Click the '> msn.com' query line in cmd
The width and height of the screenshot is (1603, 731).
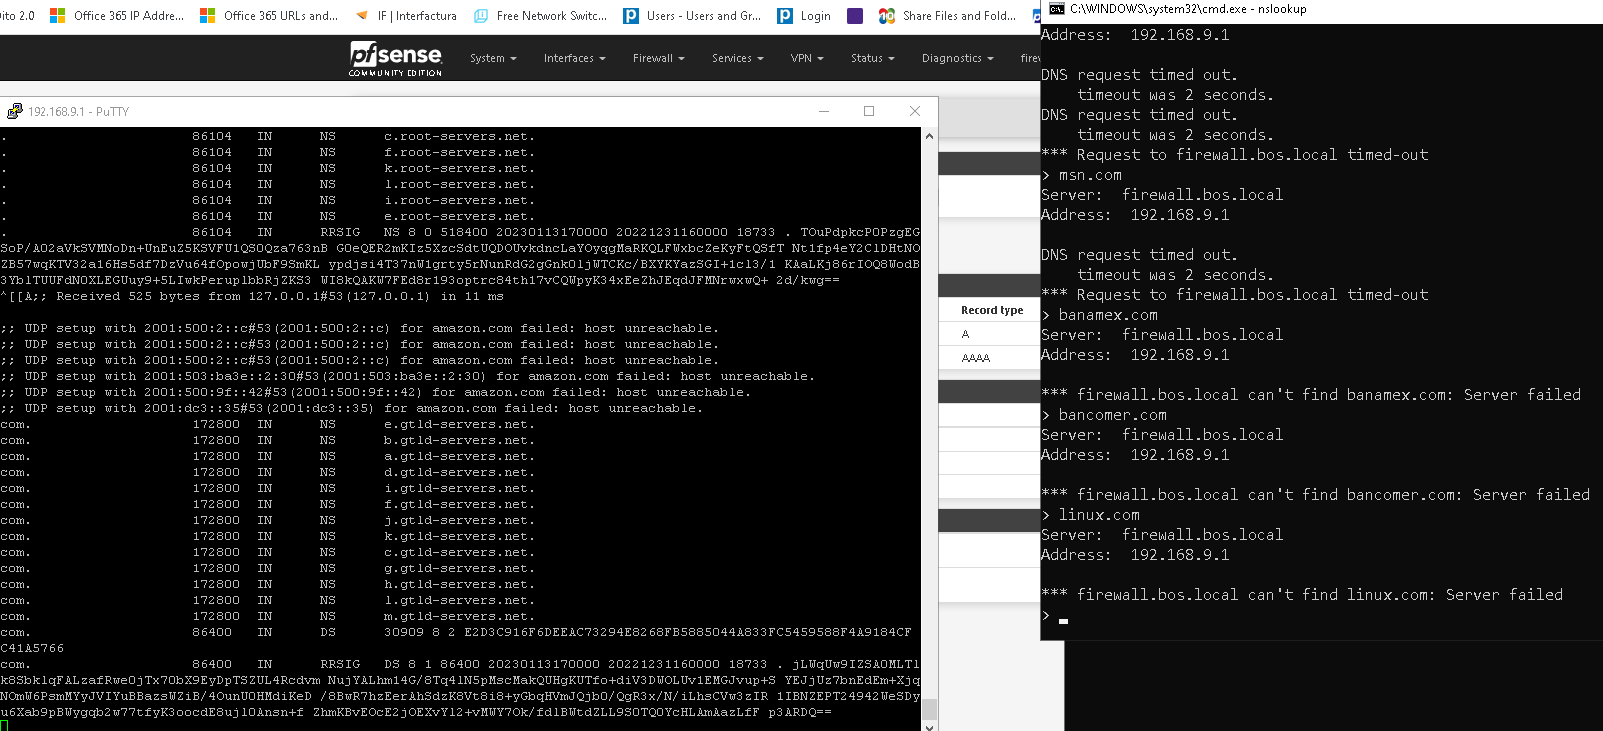coord(1082,175)
